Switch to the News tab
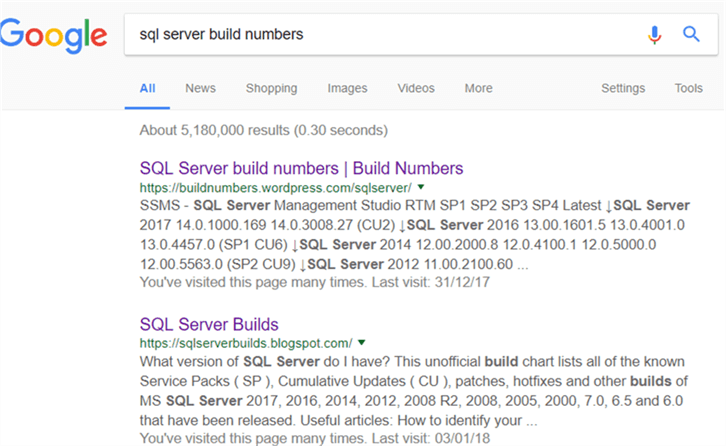Screen dimensions: 726x446 [x=200, y=88]
